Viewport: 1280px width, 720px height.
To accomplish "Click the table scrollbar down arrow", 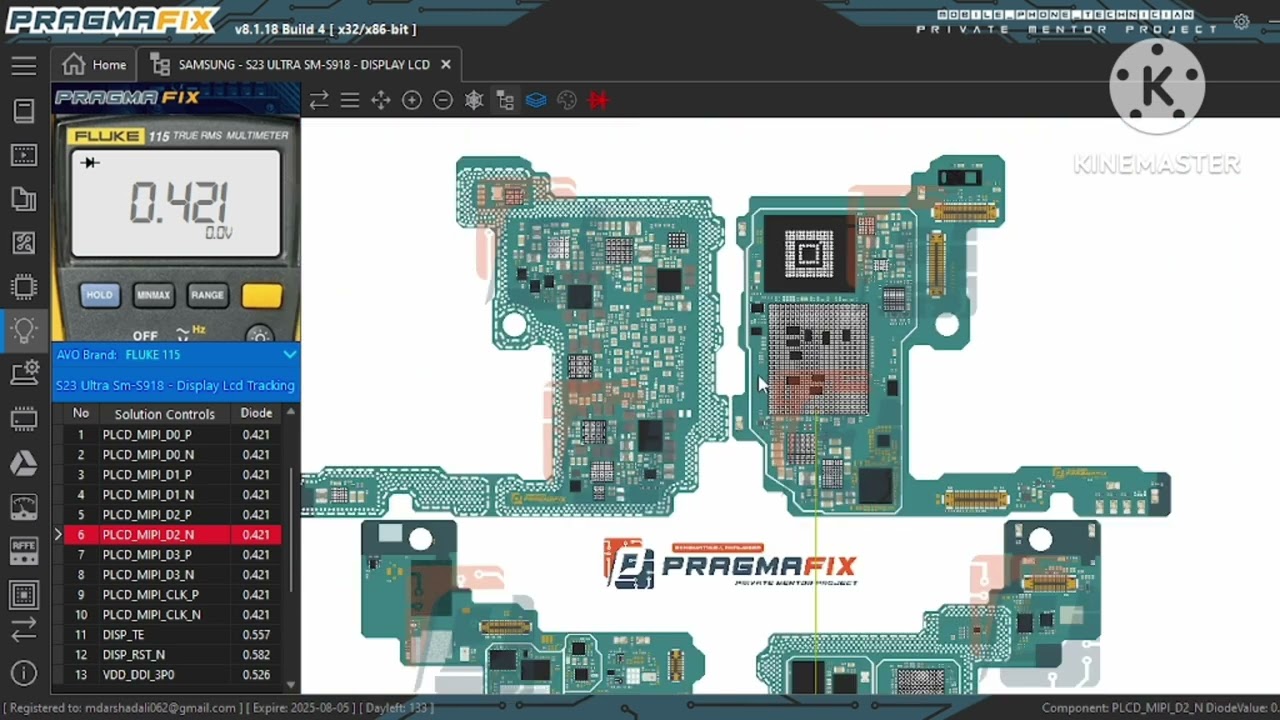I will (291, 686).
